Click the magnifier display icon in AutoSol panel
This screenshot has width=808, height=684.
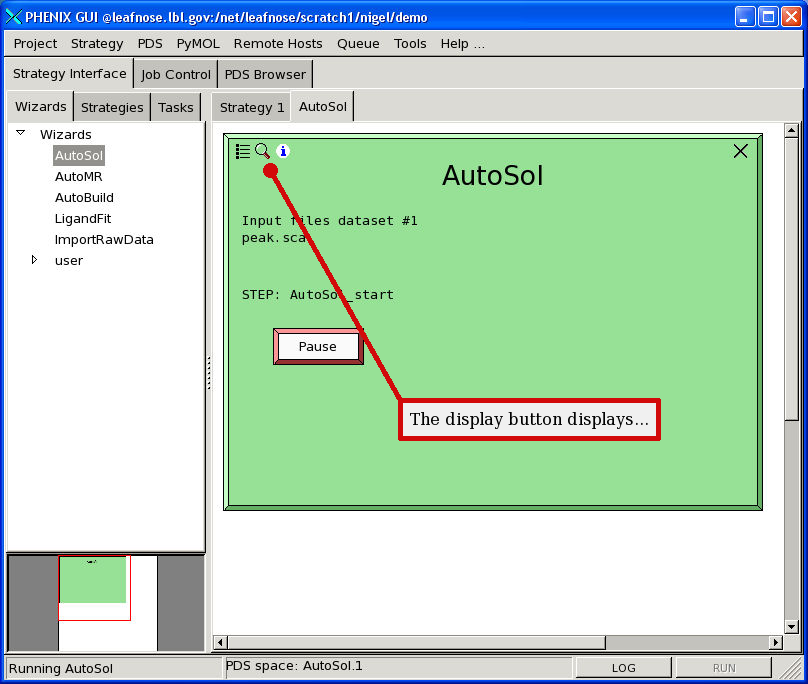[x=262, y=151]
